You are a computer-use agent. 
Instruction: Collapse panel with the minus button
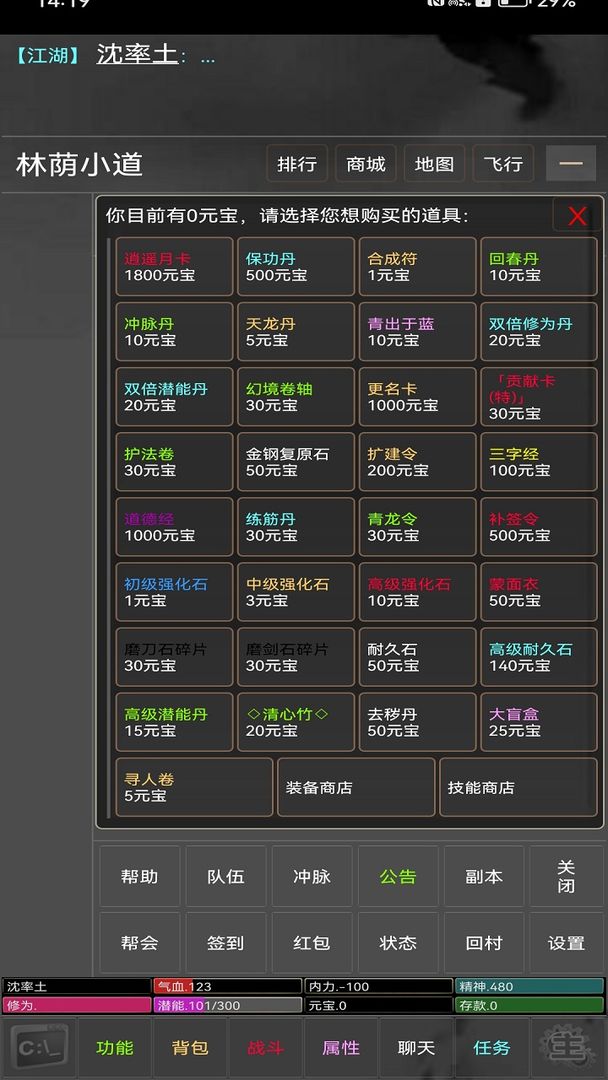coord(571,164)
